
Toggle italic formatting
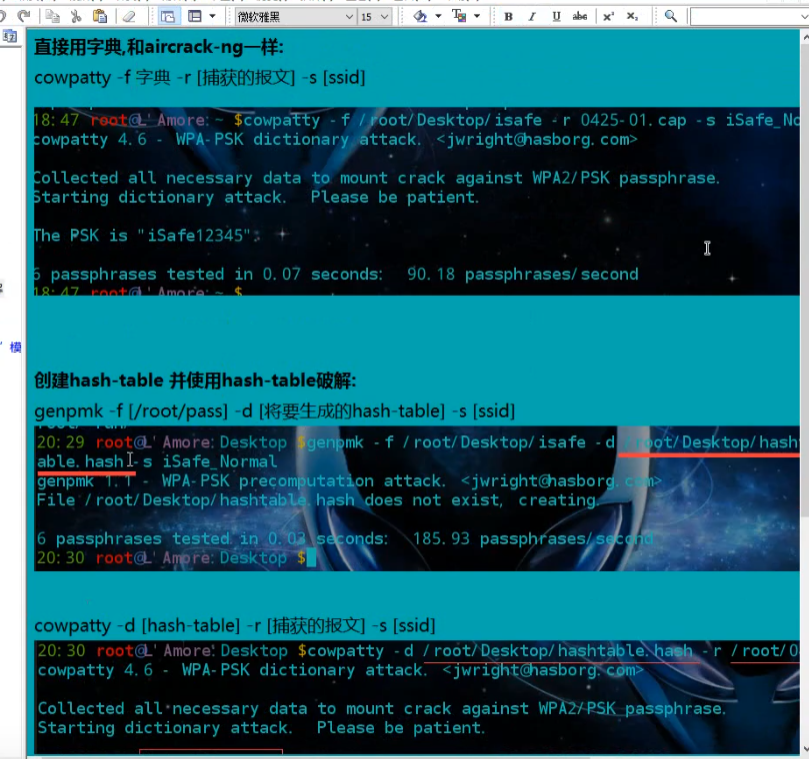(x=532, y=17)
